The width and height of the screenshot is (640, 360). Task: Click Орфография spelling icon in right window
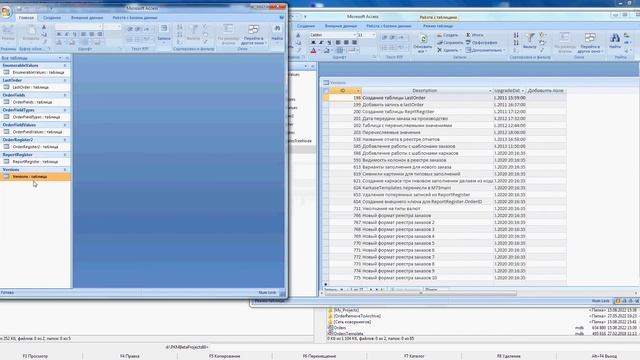(x=468, y=42)
